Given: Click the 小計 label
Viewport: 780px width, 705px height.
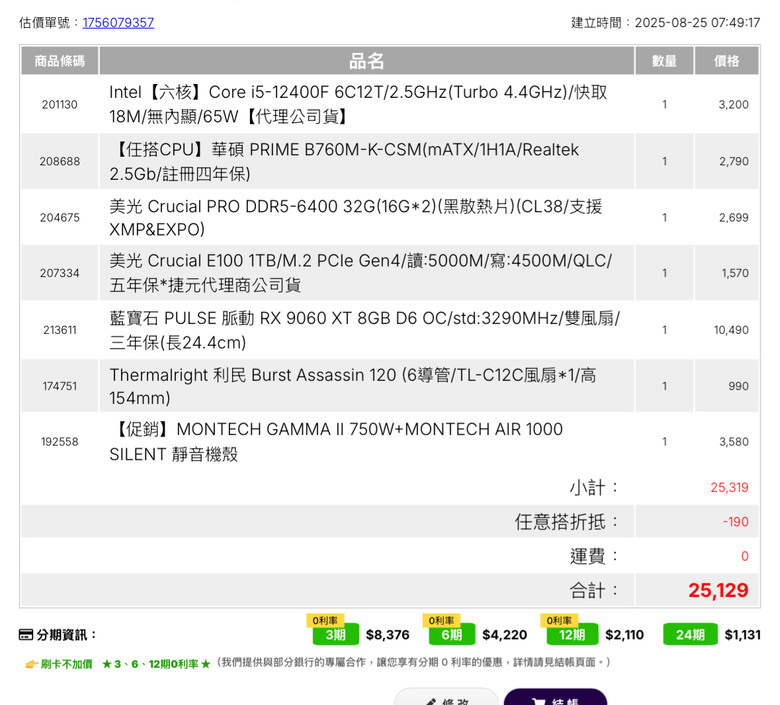Looking at the screenshot, I should 594,488.
